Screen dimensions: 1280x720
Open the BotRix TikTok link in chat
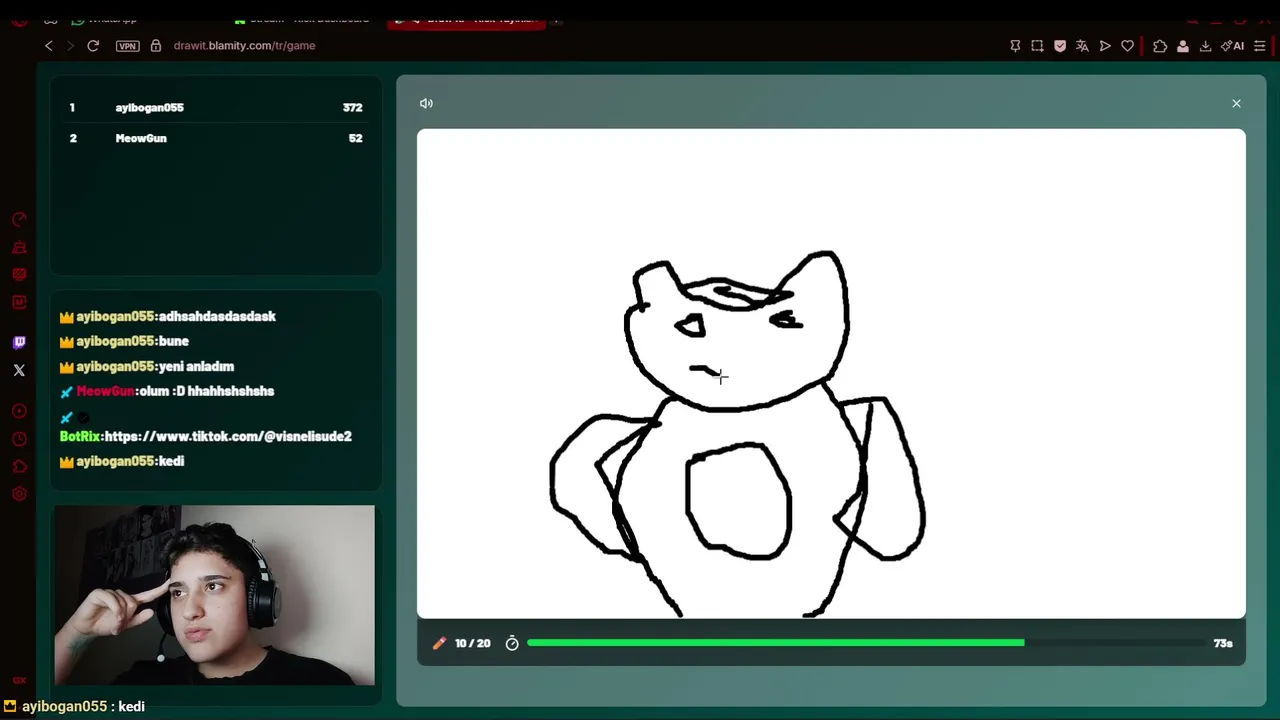pos(228,436)
